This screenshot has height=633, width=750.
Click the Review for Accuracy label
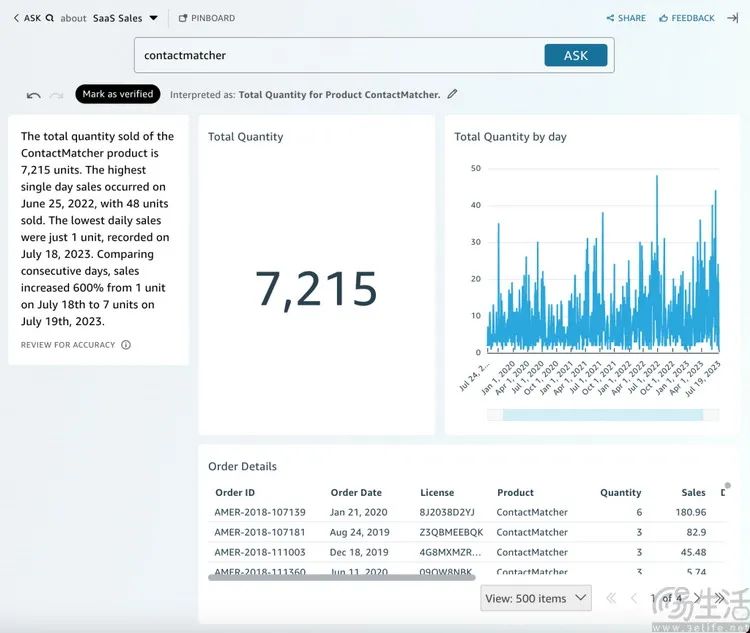point(68,345)
